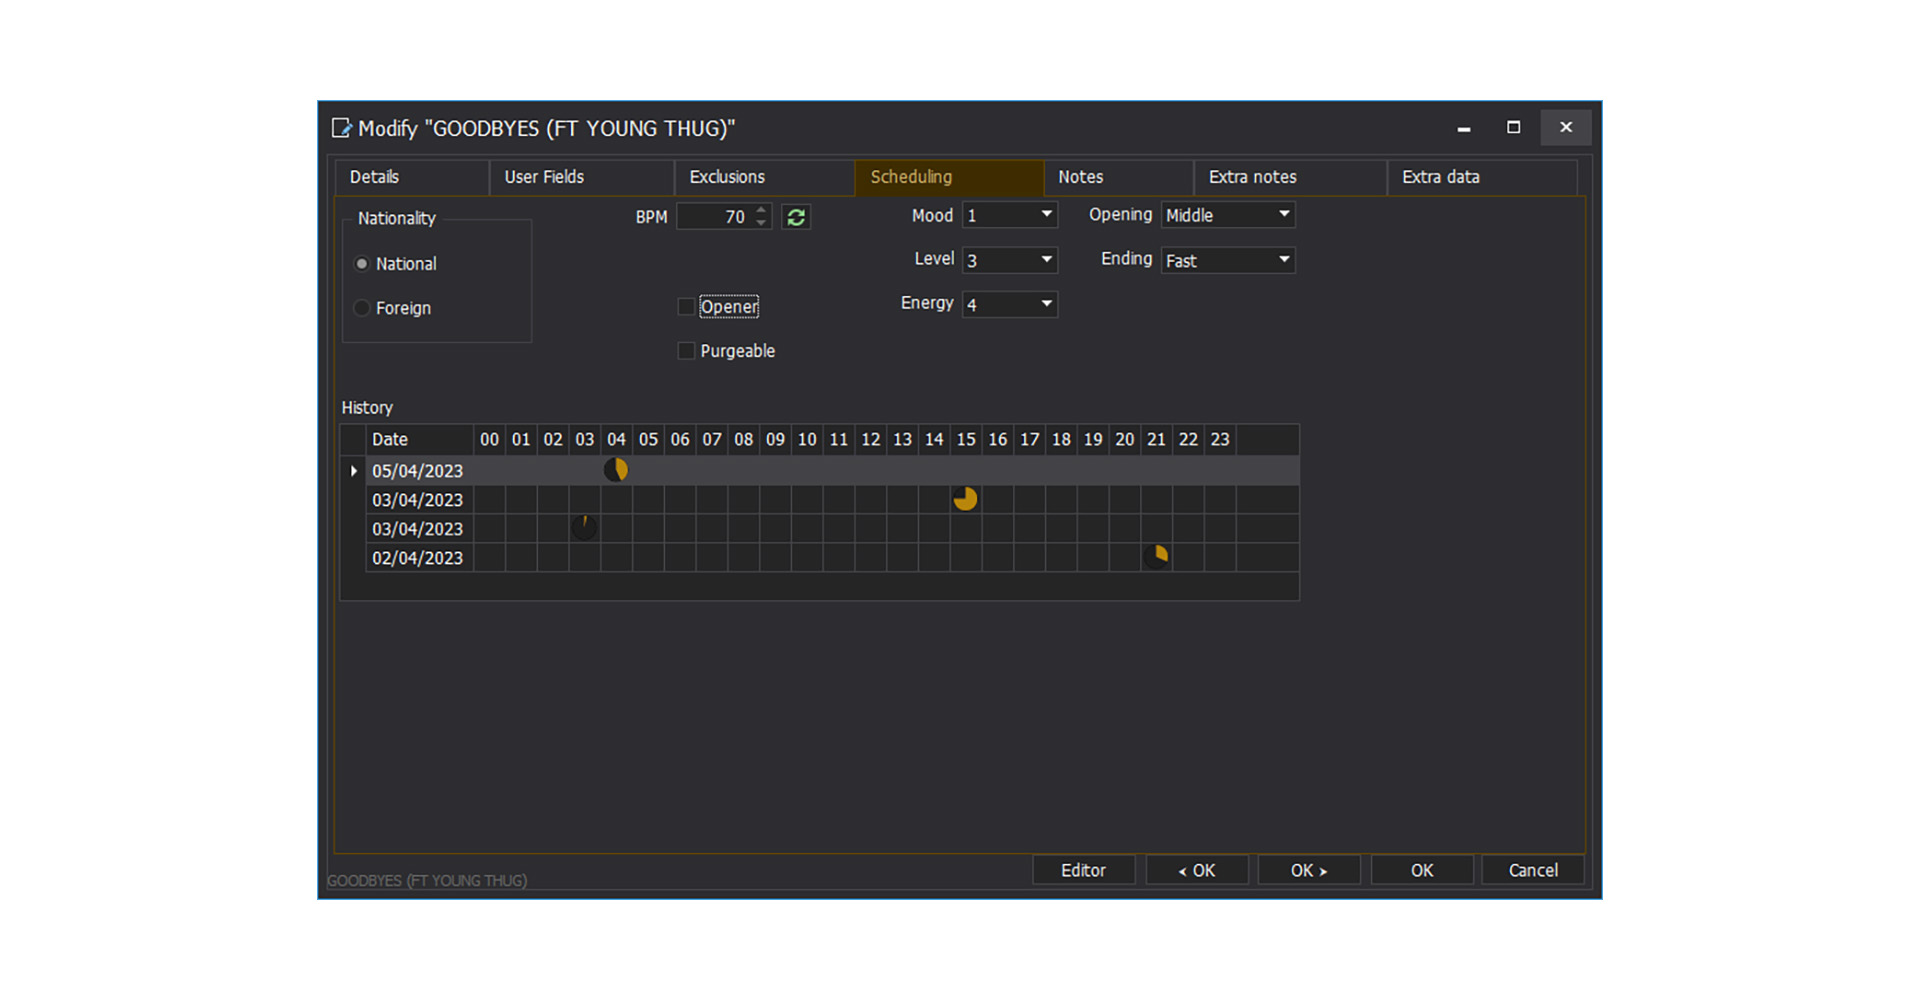This screenshot has height=1000, width=1920.
Task: Click the BPM refresh icon
Action: coord(796,217)
